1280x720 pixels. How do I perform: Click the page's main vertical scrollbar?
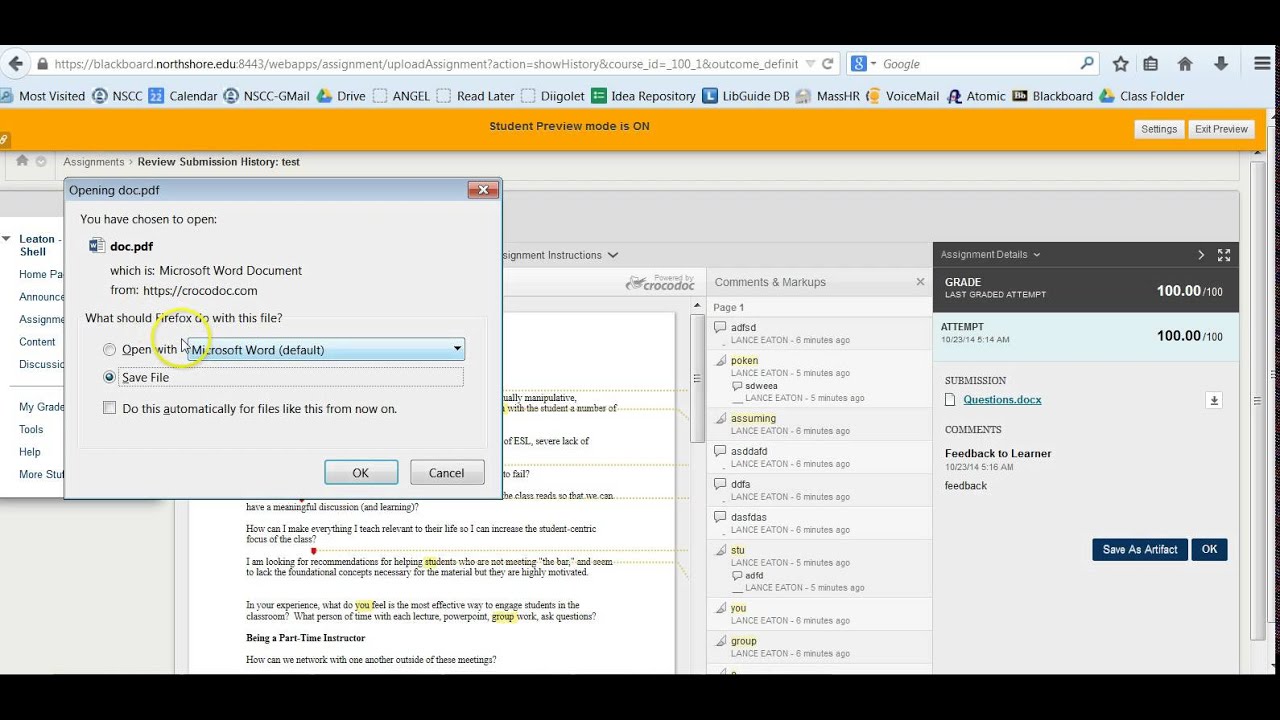click(1258, 400)
